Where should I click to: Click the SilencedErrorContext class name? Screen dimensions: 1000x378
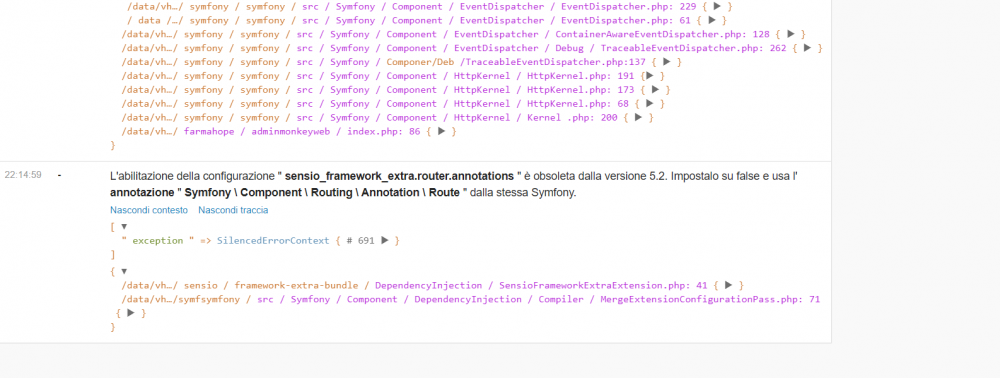click(274, 241)
